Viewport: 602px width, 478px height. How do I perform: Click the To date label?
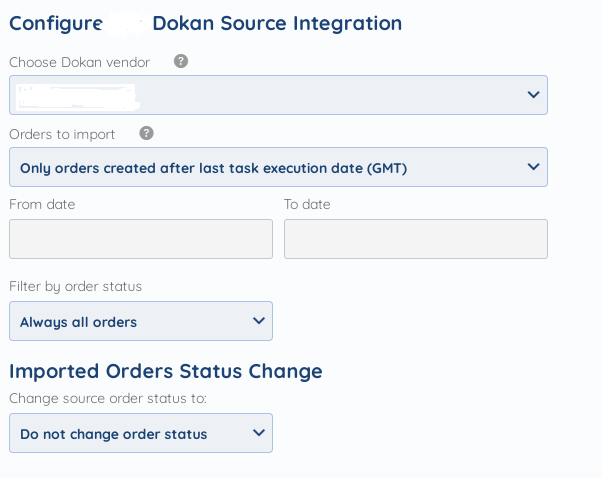[x=307, y=204]
